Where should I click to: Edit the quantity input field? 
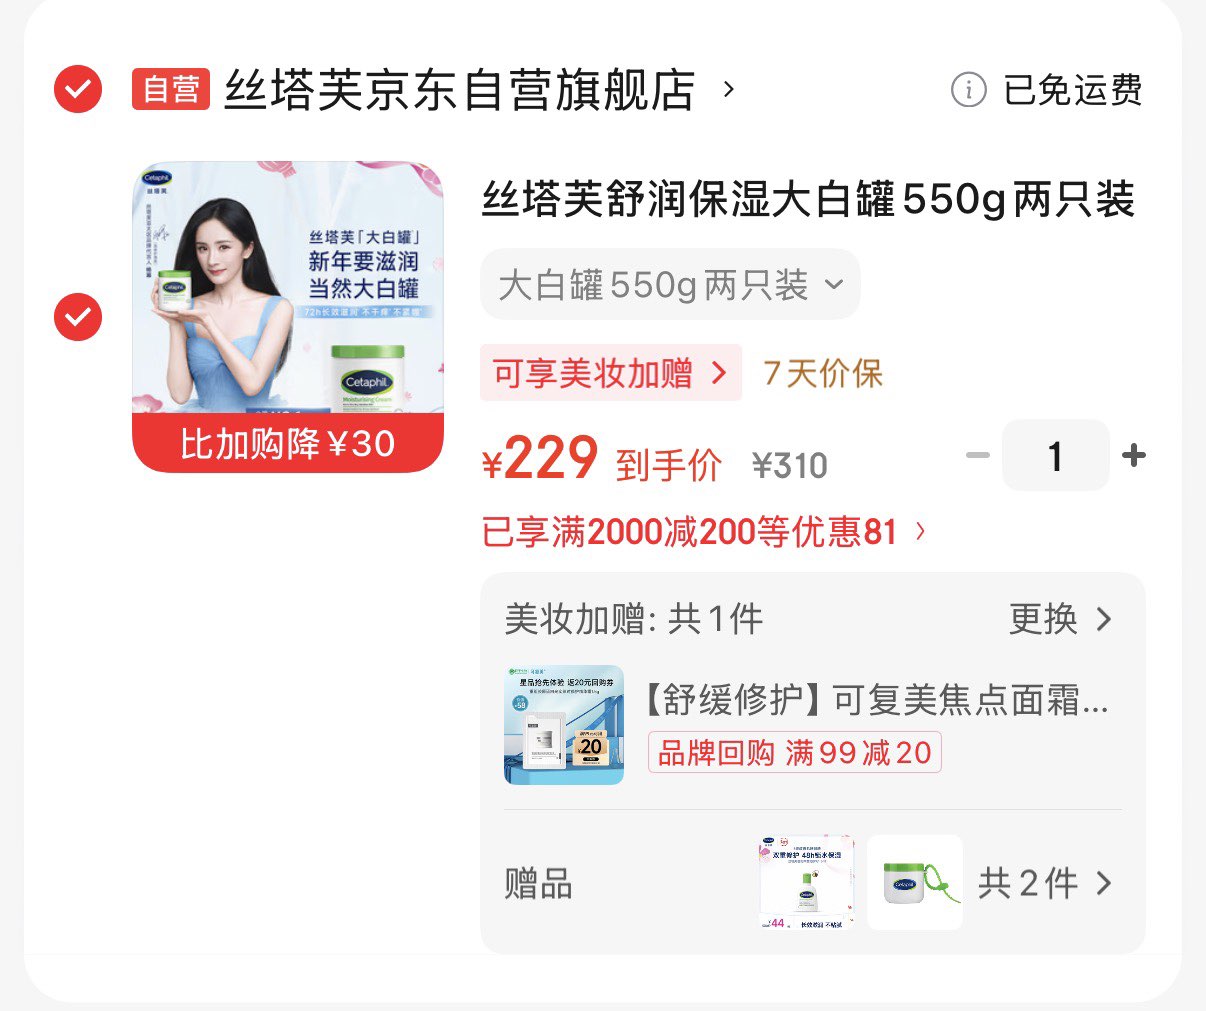[1056, 456]
